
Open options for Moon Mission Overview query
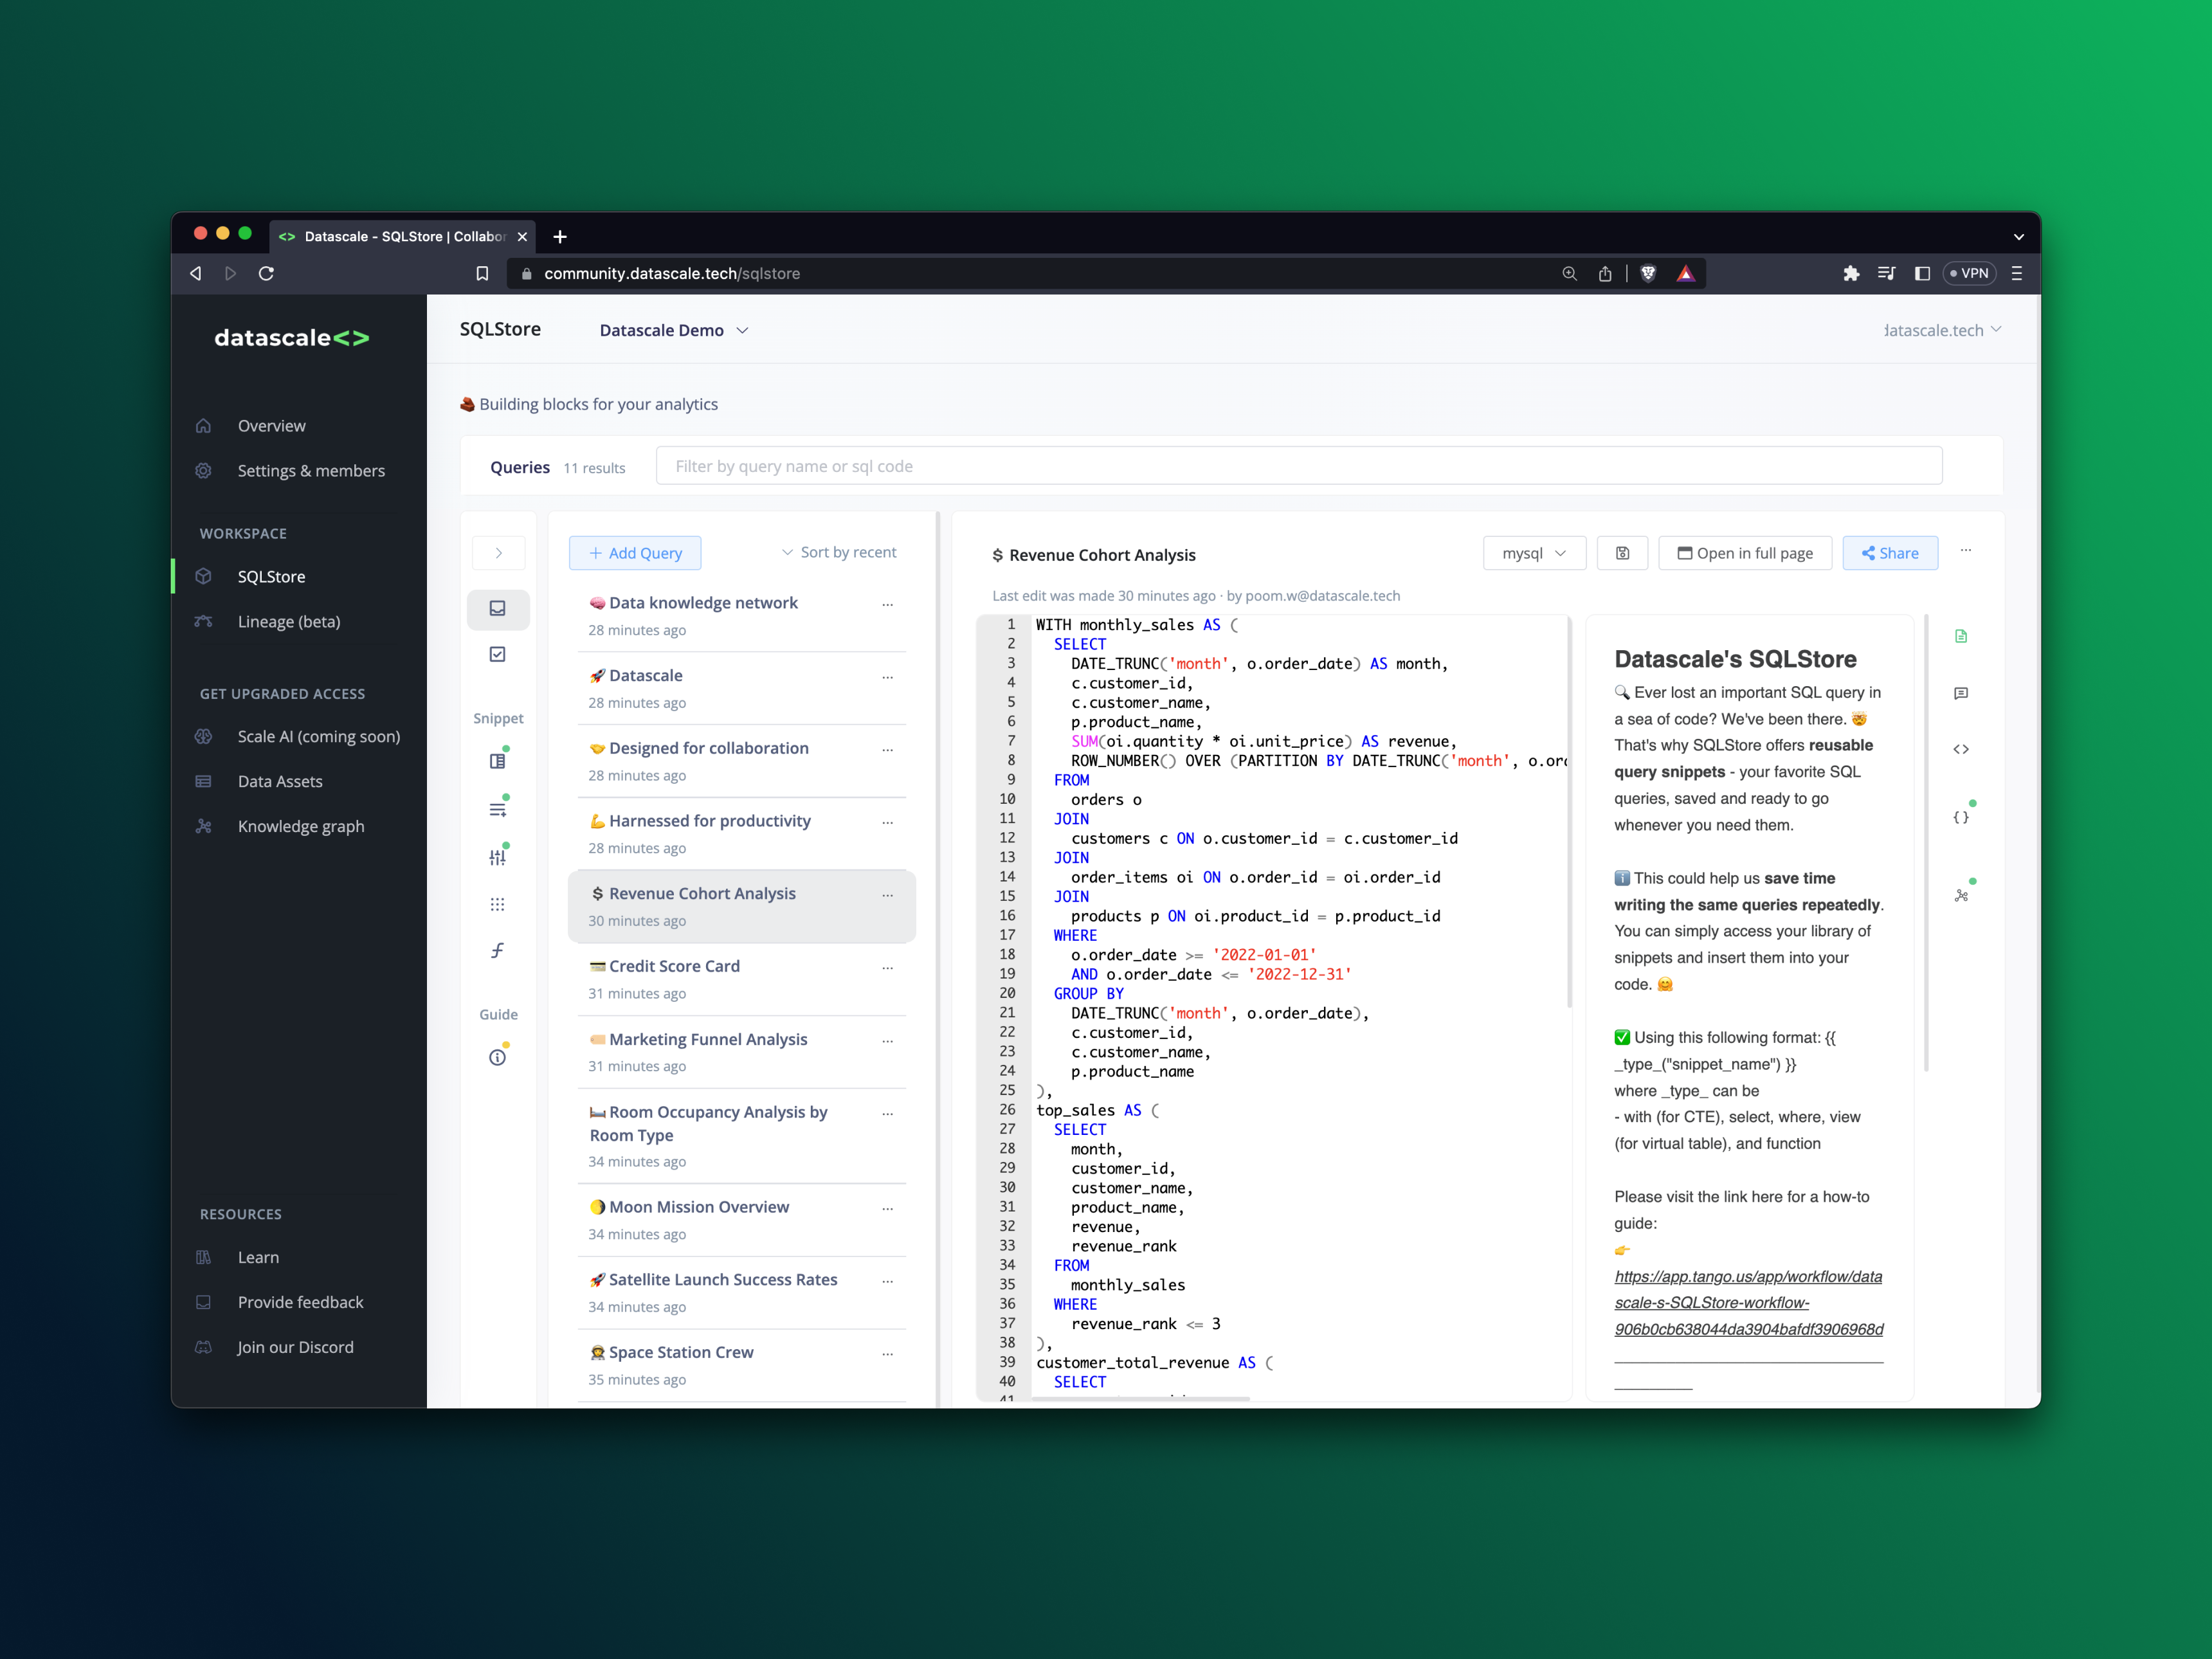click(x=887, y=1208)
